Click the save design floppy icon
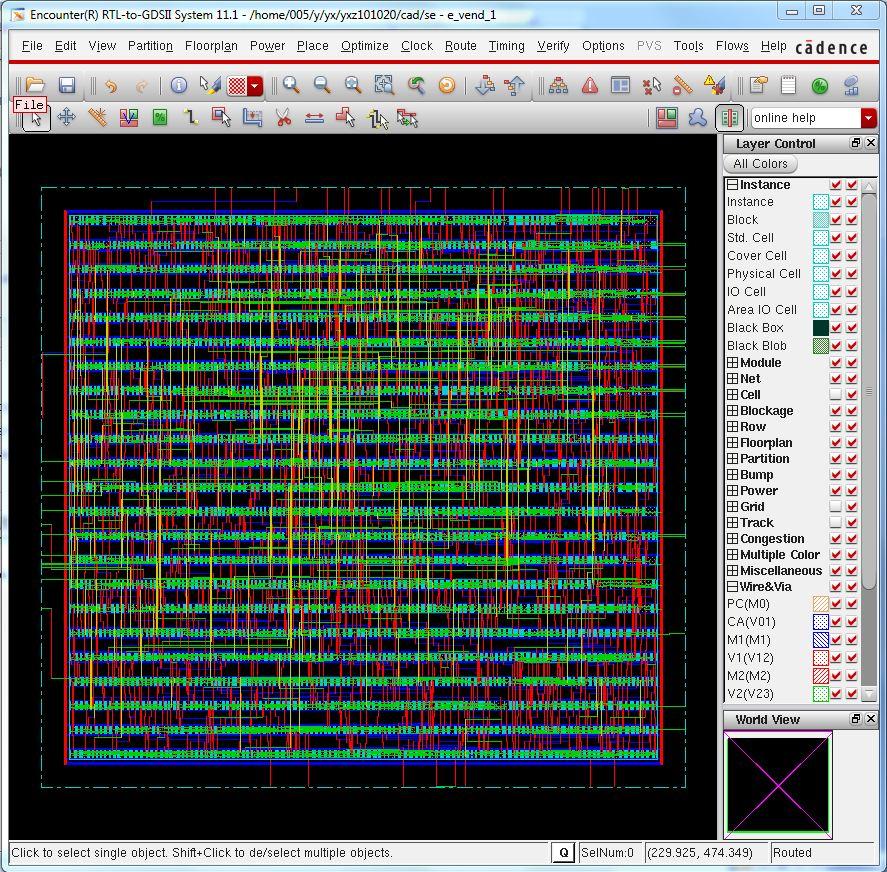The height and width of the screenshot is (872, 887). (67, 86)
